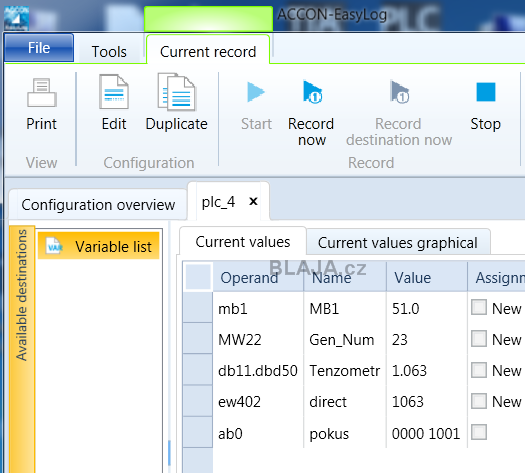
Task: Click the MW22 operand cell
Action: [x=258, y=339]
